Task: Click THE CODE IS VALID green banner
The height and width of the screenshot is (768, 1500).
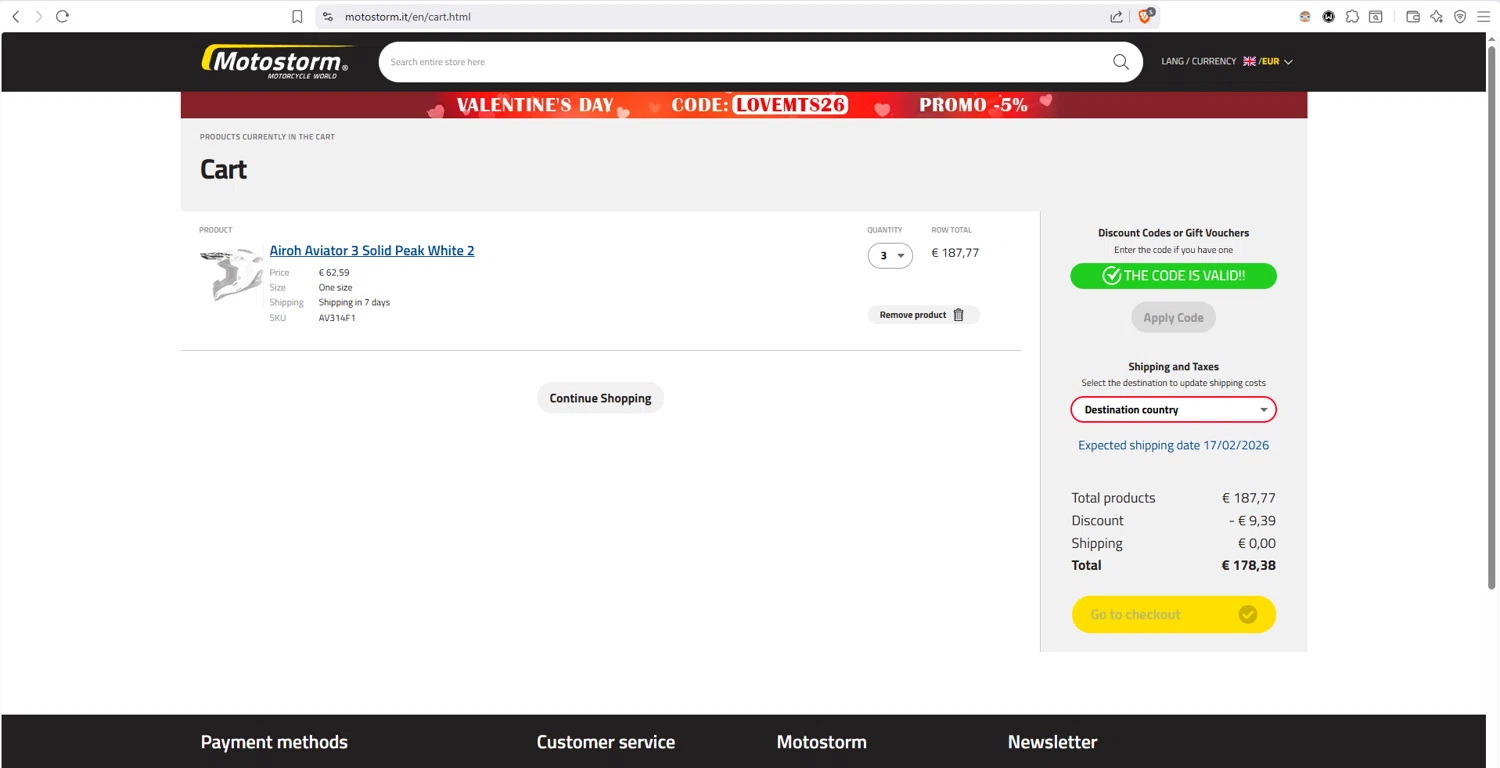Action: click(1173, 276)
